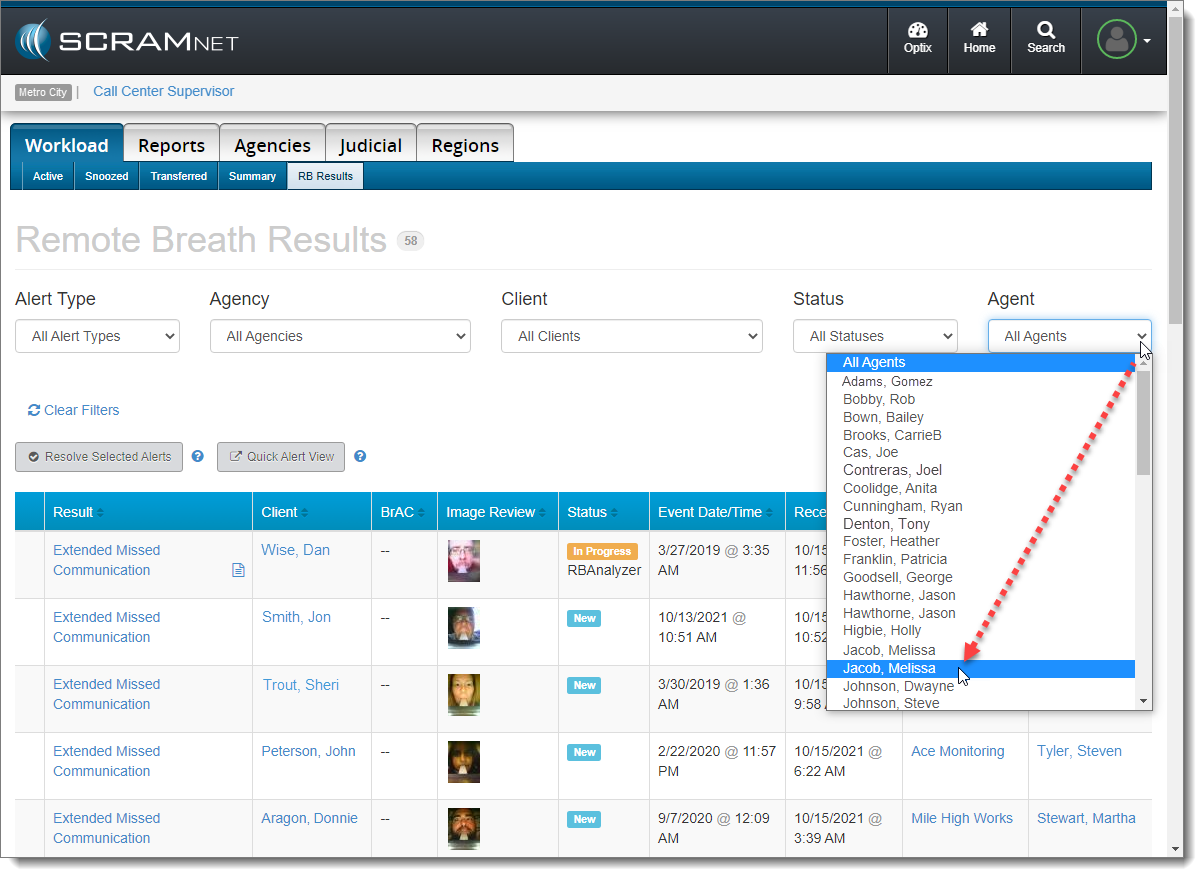Switch to the Reports tab
The height and width of the screenshot is (878, 1204).
point(171,145)
